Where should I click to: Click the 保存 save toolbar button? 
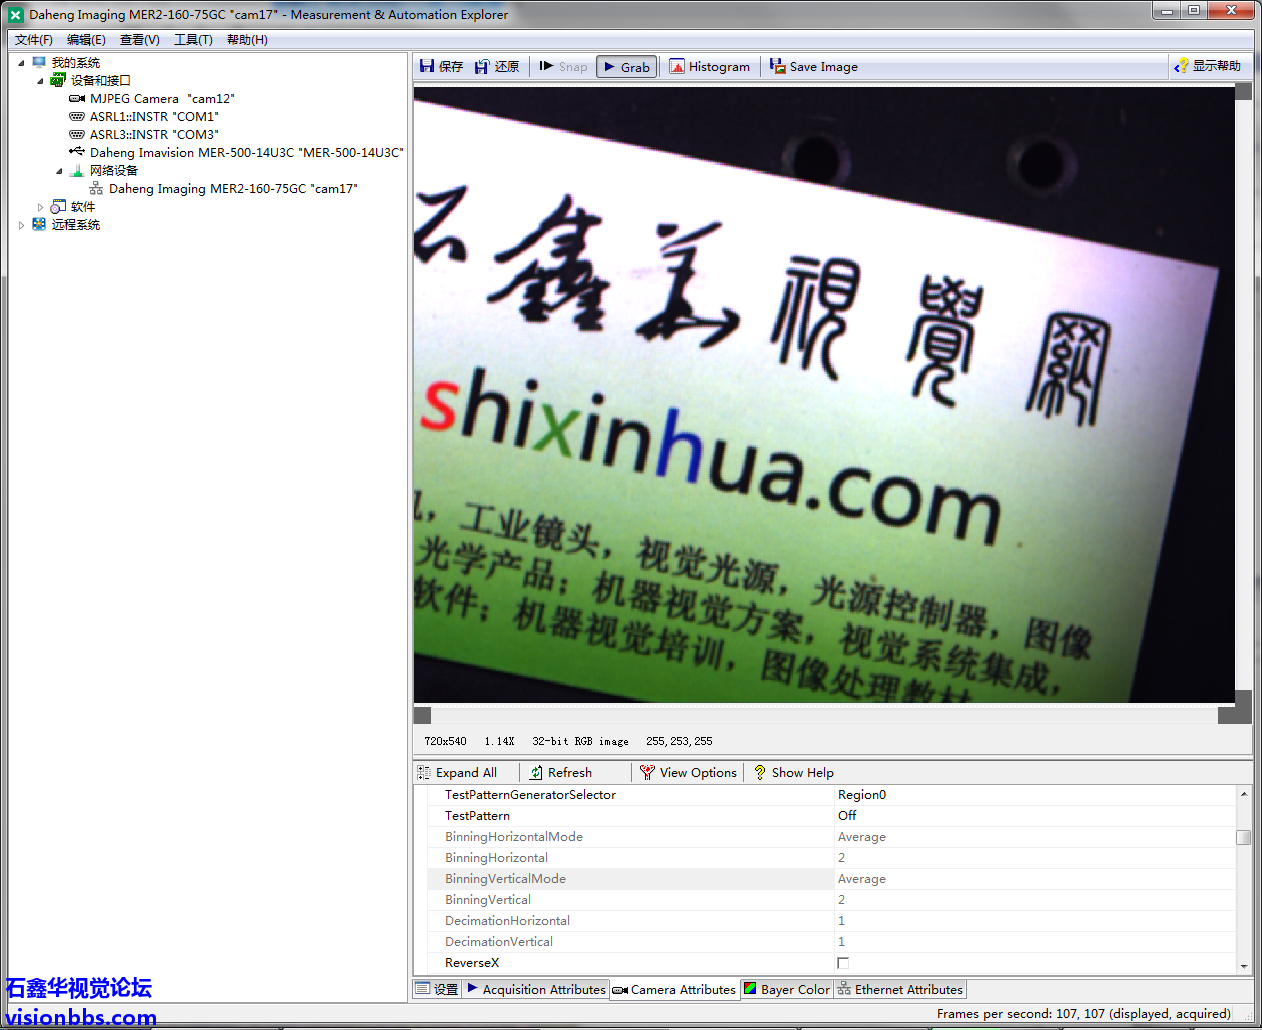[x=441, y=67]
